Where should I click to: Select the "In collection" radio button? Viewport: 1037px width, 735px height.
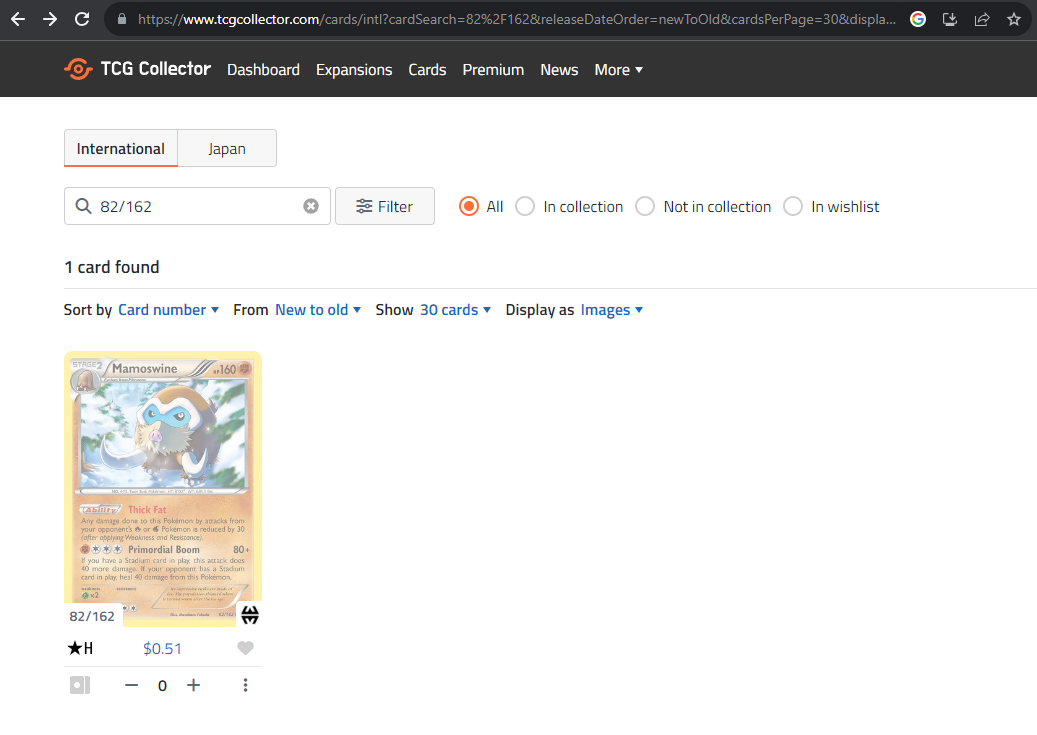pyautogui.click(x=525, y=206)
